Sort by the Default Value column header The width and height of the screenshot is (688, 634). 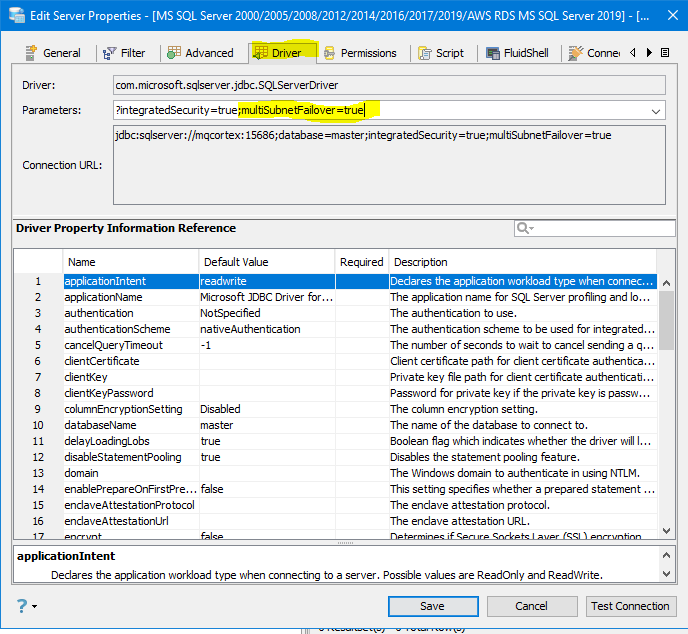(x=267, y=262)
